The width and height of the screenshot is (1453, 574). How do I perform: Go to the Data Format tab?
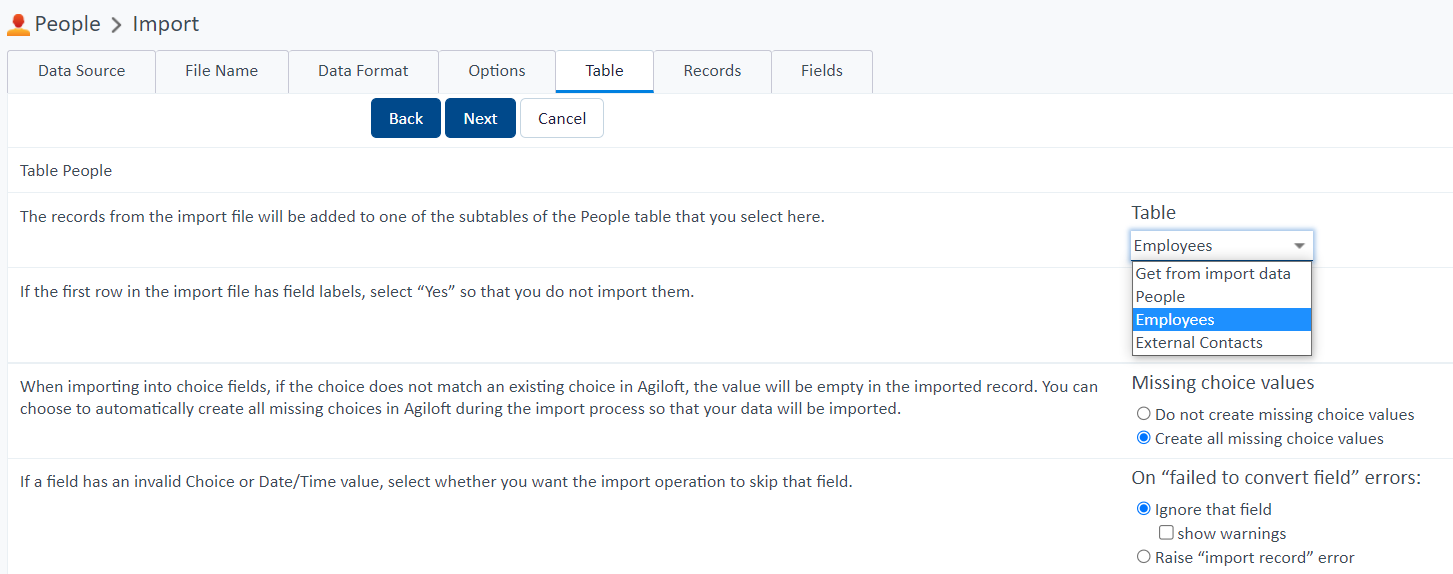click(x=363, y=71)
